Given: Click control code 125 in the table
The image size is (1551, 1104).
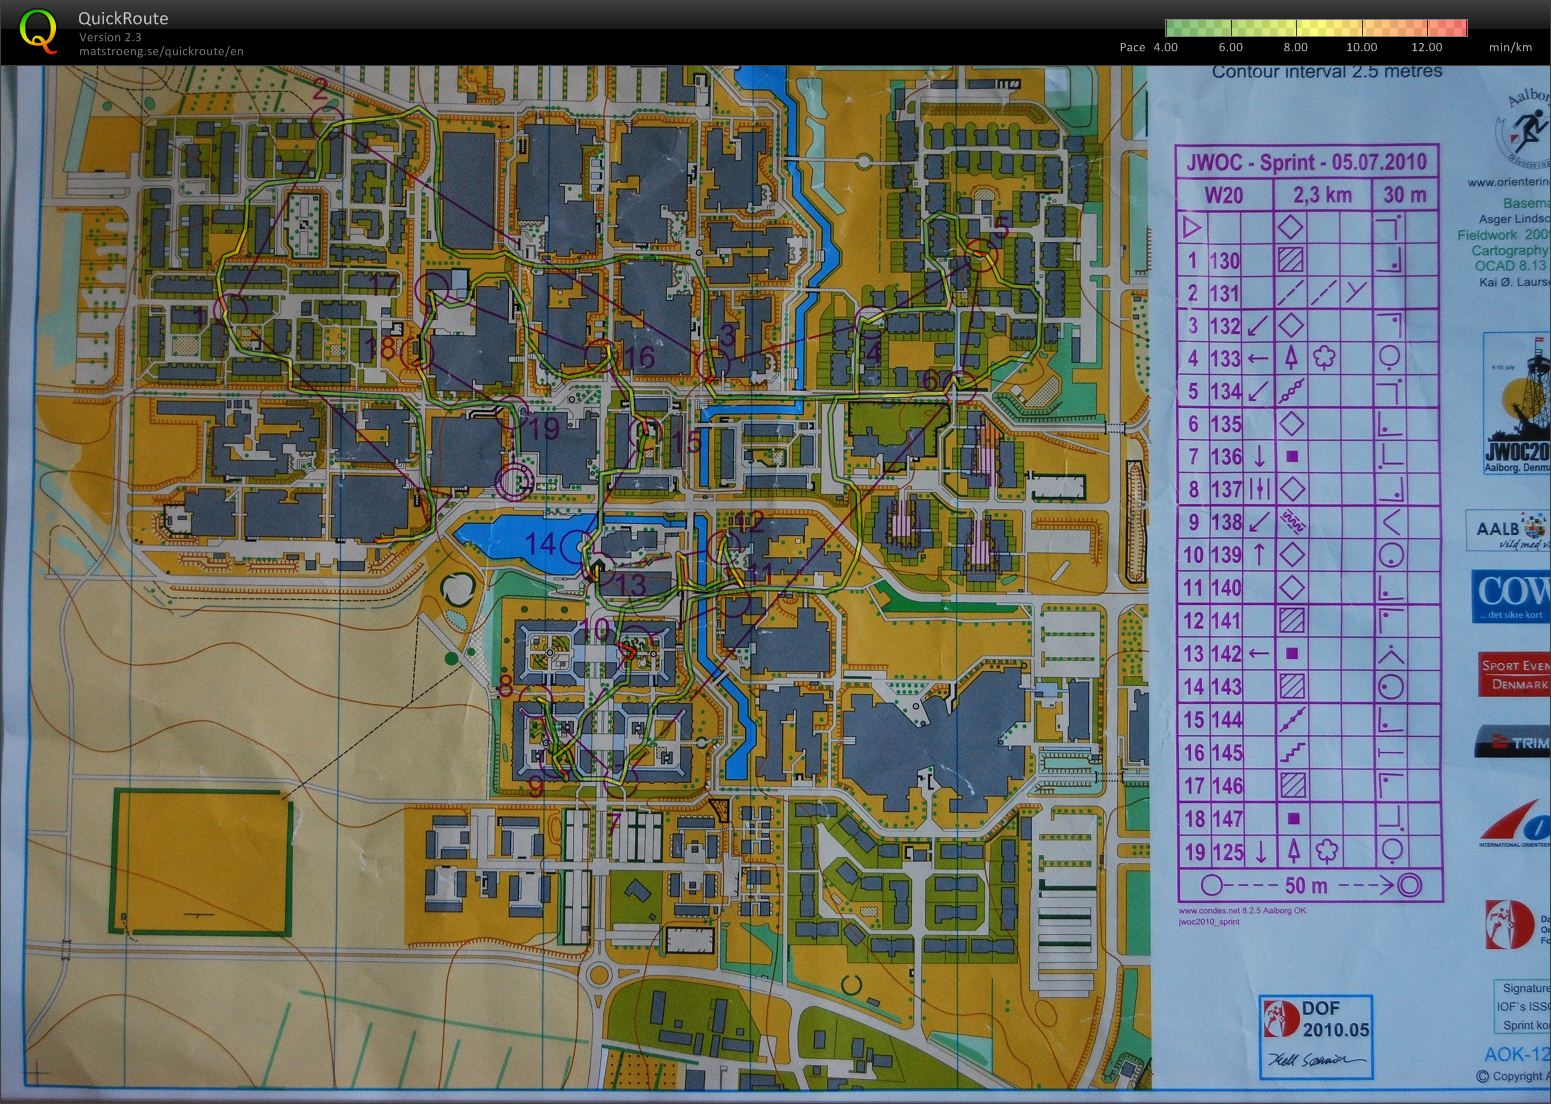Looking at the screenshot, I should [1227, 852].
